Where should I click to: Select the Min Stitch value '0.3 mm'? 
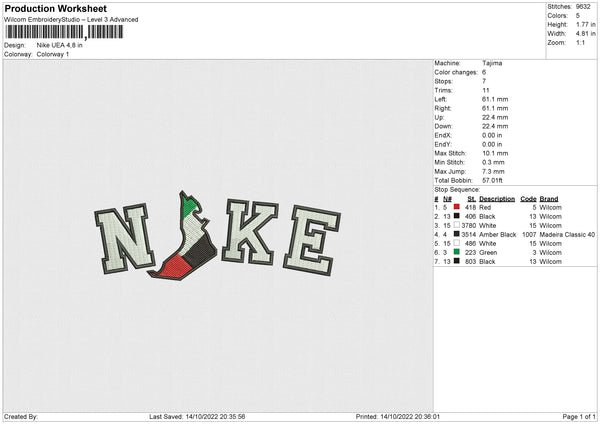[493, 162]
